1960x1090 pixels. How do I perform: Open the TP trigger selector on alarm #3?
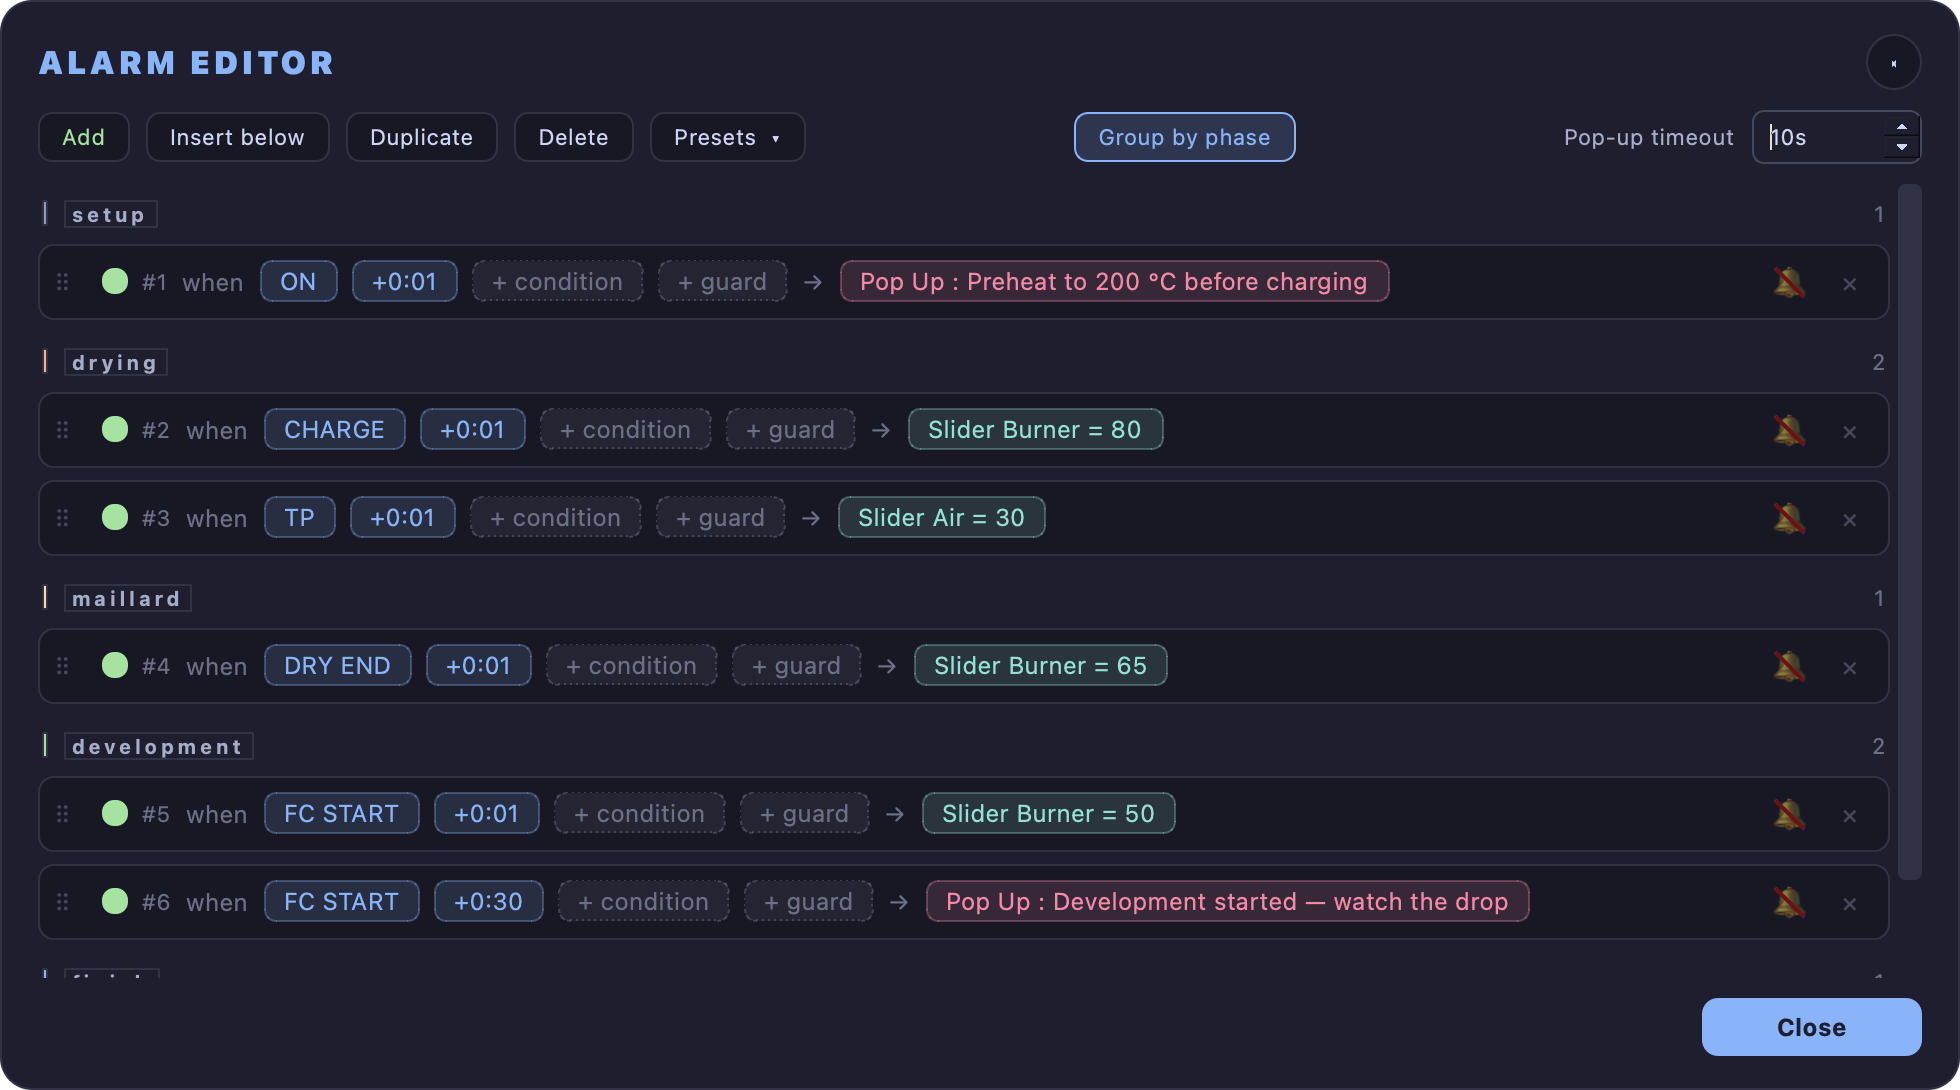click(299, 517)
